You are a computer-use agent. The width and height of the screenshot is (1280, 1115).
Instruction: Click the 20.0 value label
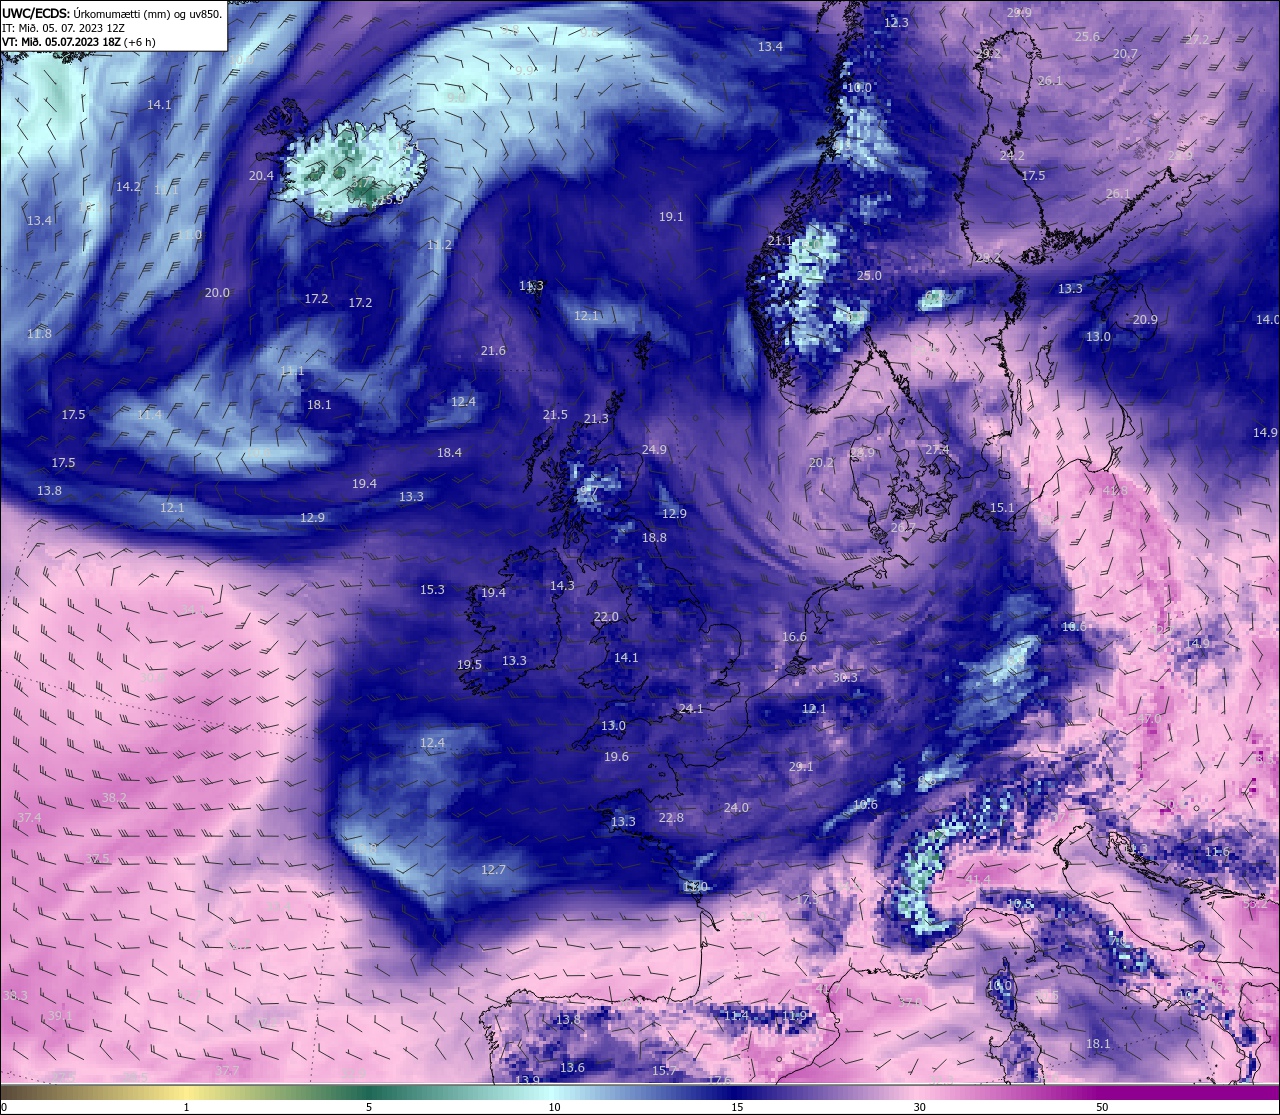(217, 293)
